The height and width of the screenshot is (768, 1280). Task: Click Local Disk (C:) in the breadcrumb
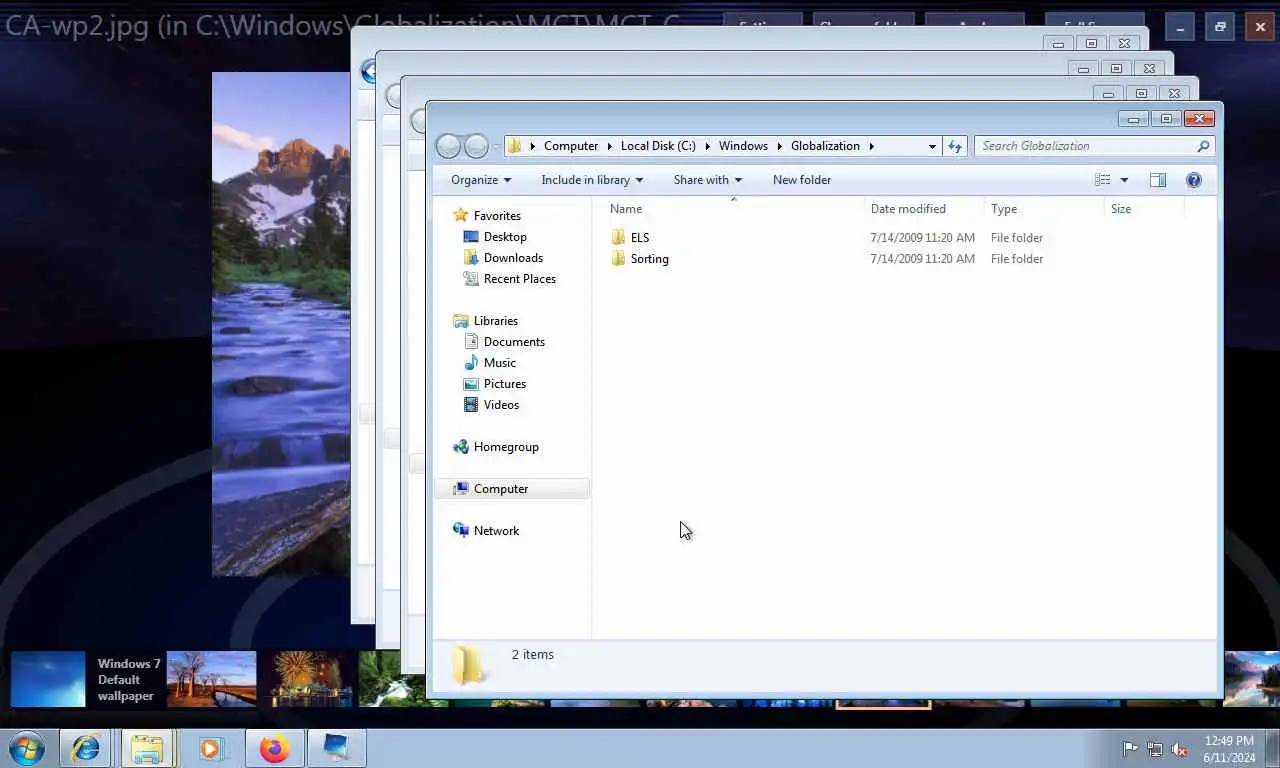pos(658,146)
